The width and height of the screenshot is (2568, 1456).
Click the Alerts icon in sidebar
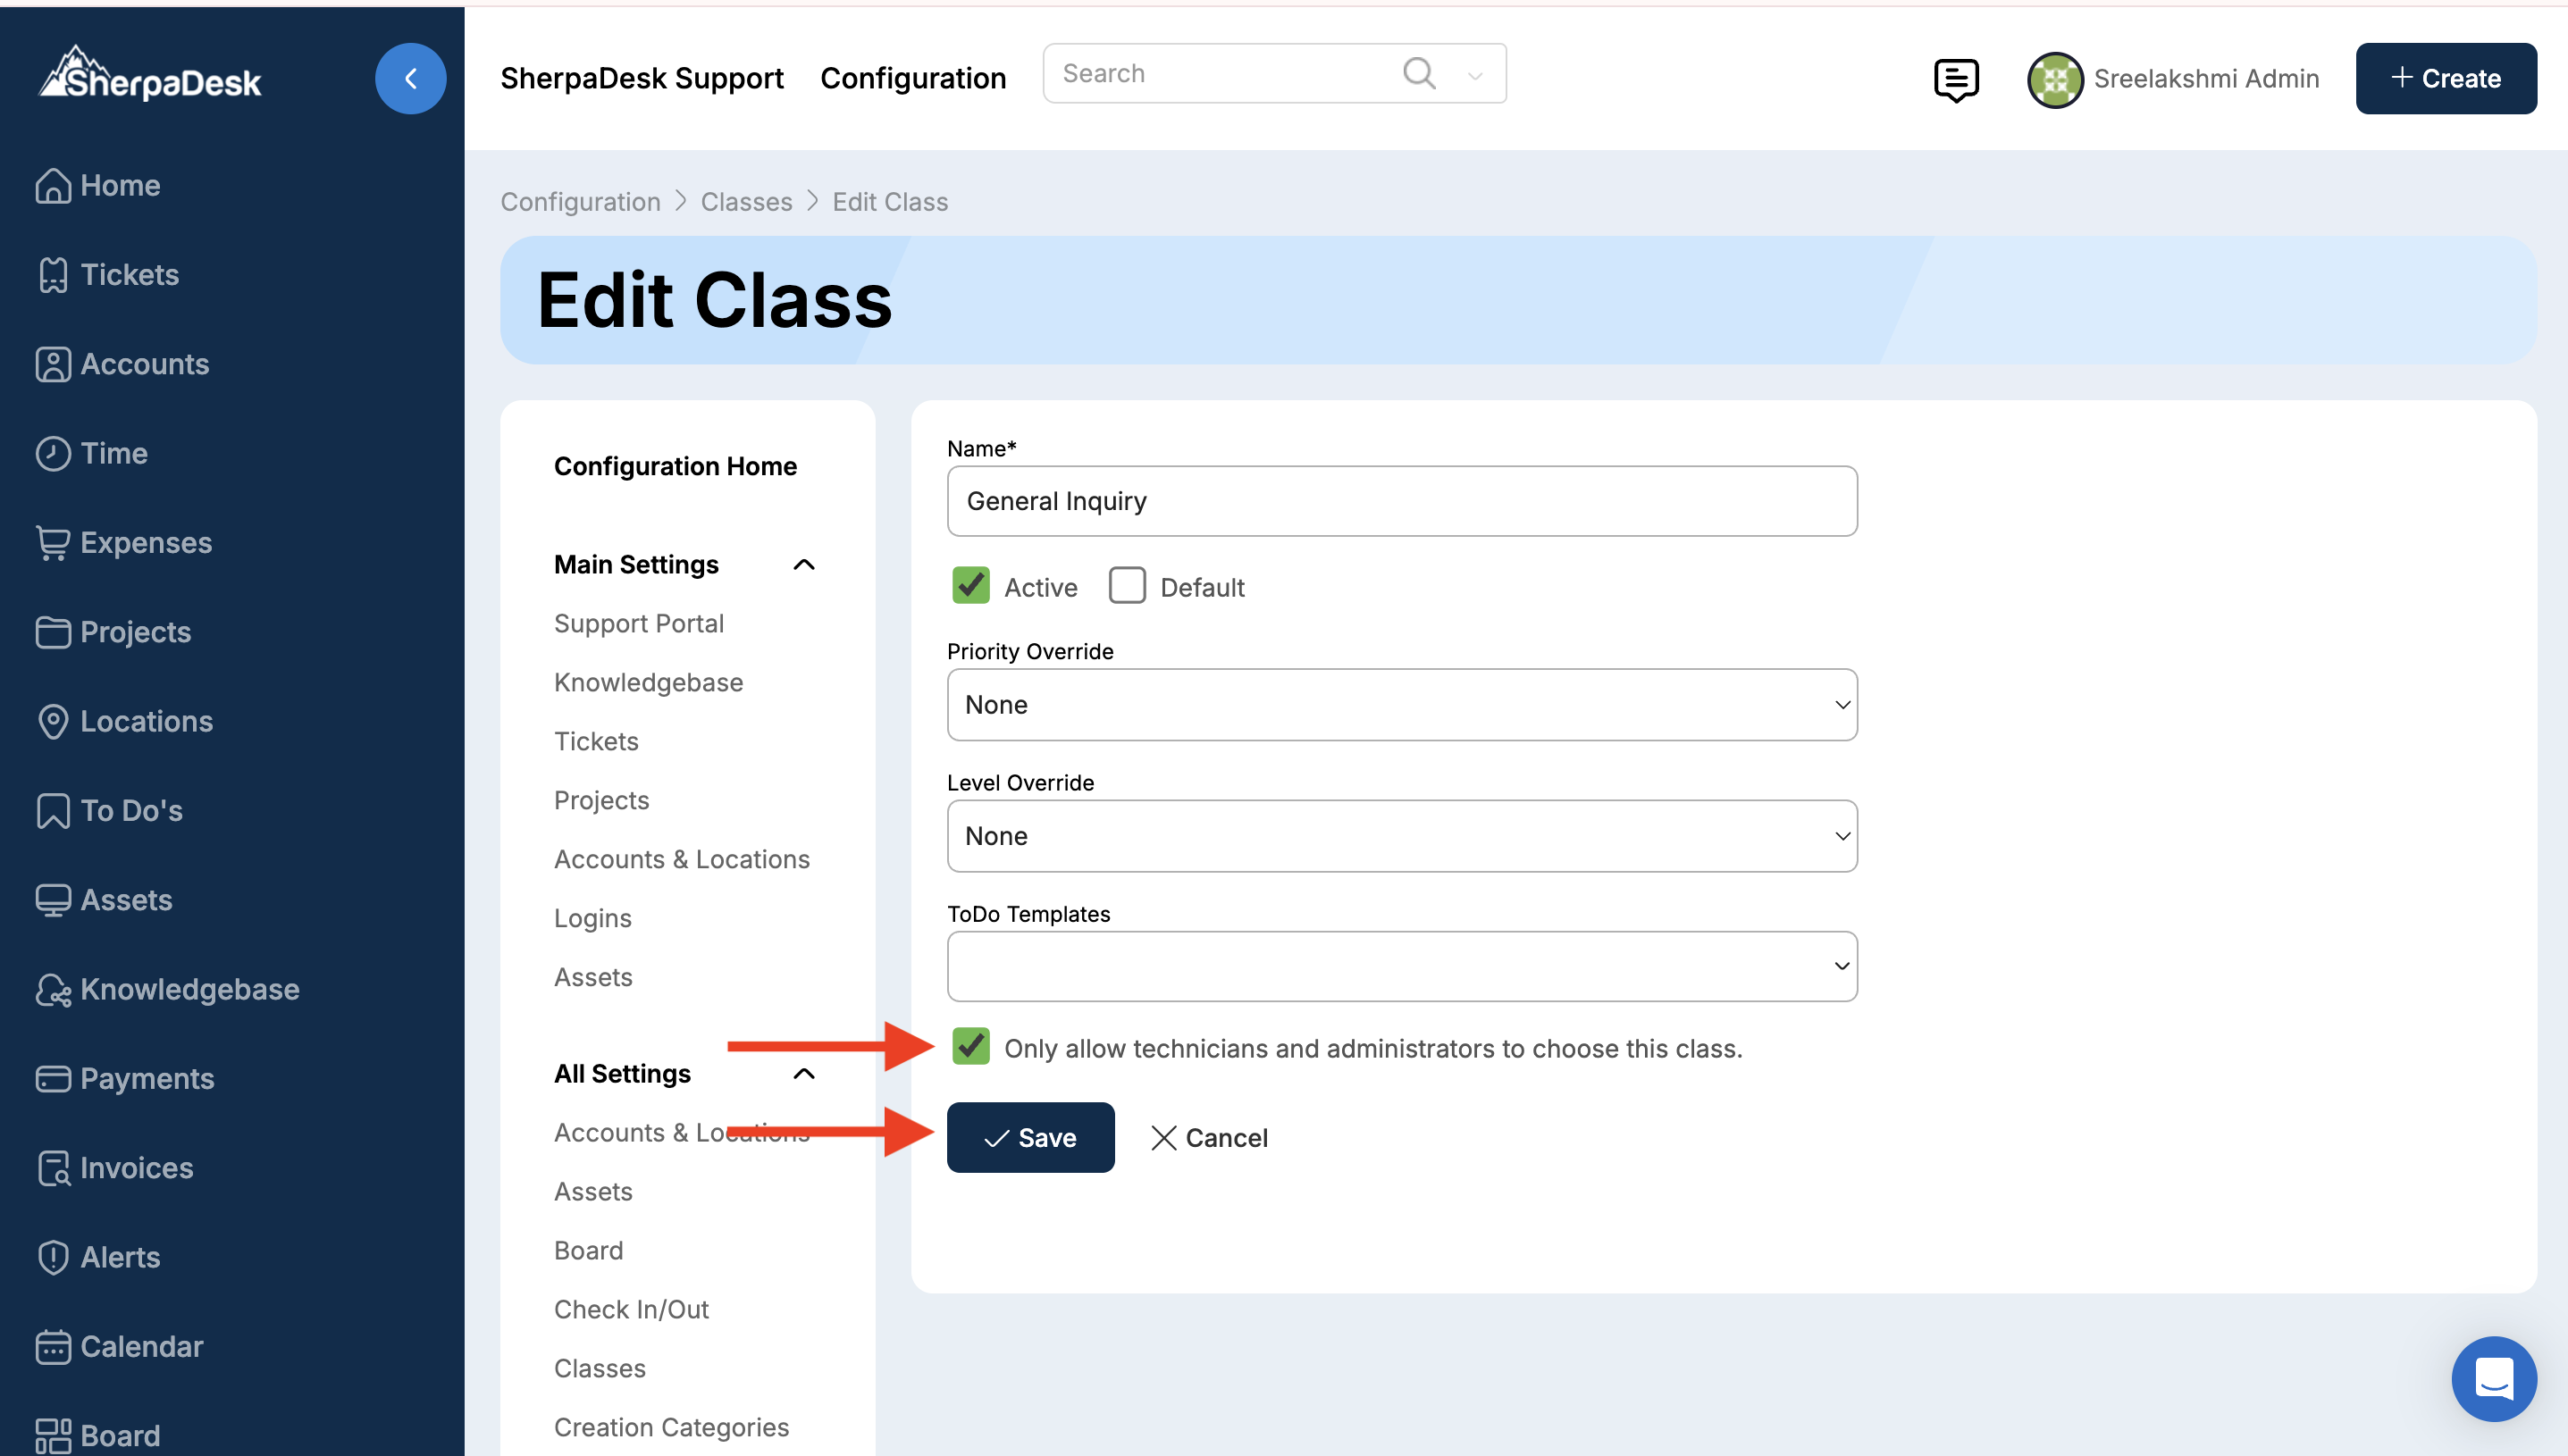point(53,1257)
